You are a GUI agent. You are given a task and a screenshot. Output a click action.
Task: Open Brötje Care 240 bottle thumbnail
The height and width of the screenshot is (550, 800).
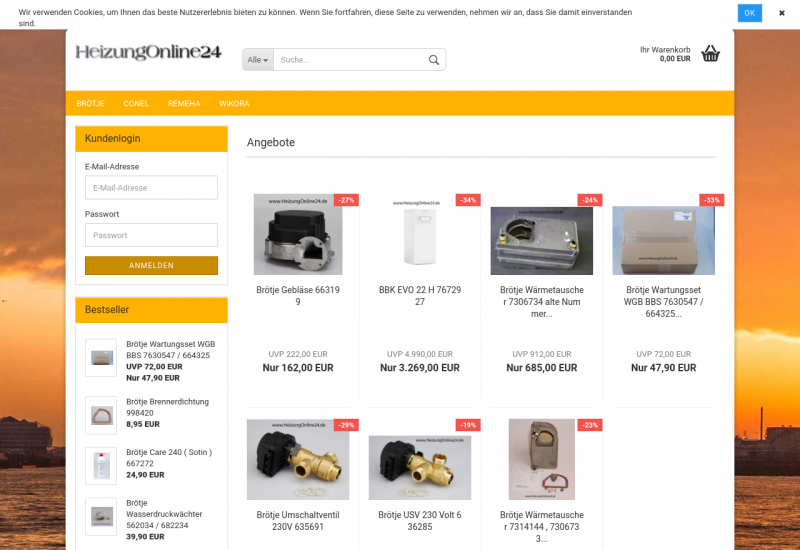pos(101,466)
